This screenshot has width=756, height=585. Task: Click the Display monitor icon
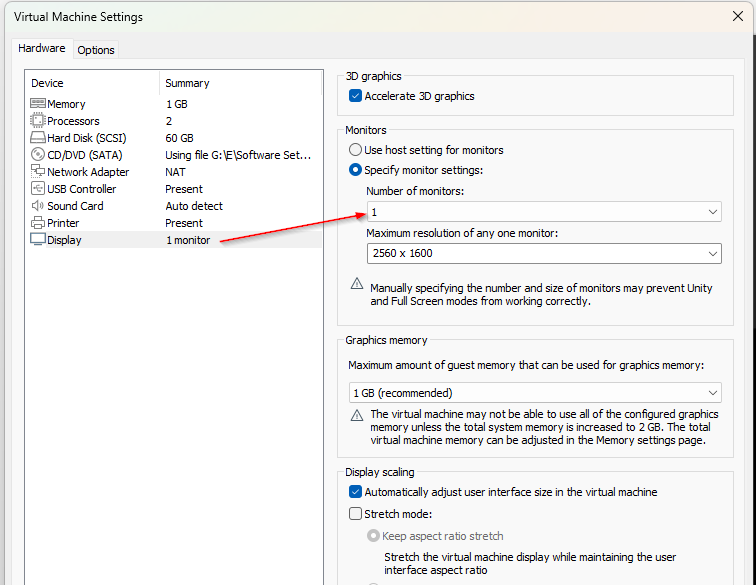38,240
